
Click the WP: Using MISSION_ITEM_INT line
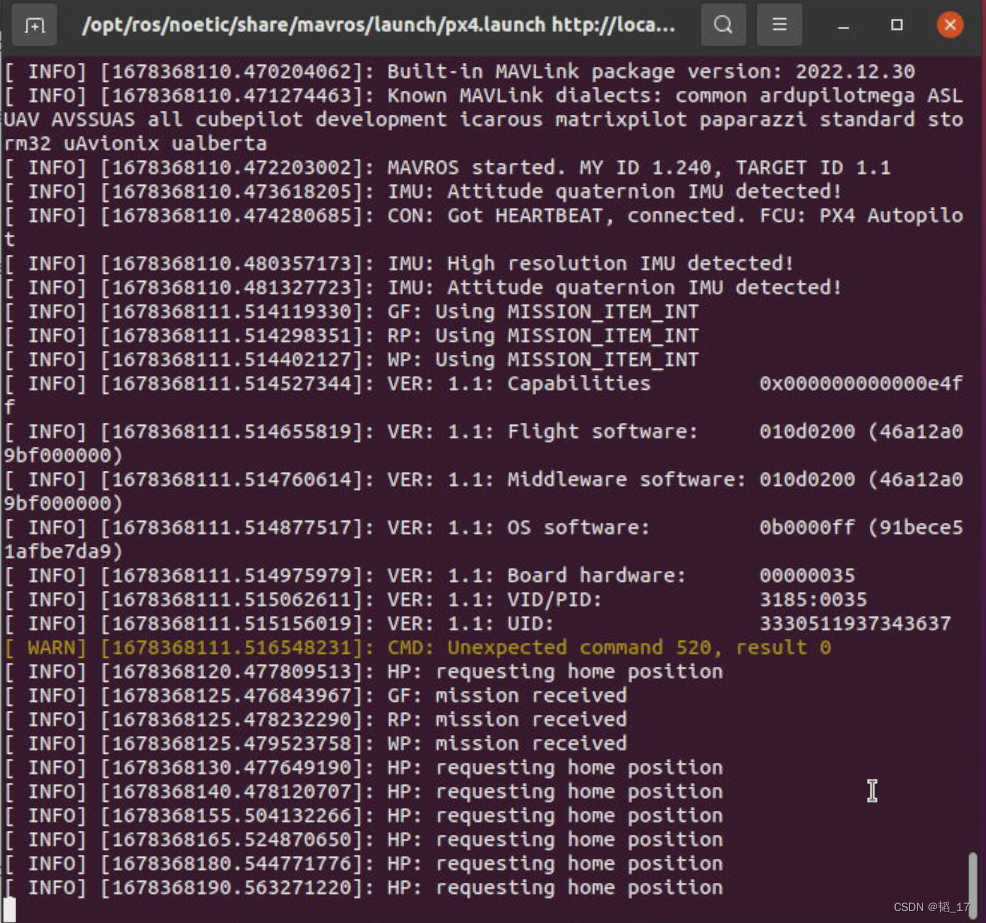click(x=351, y=360)
